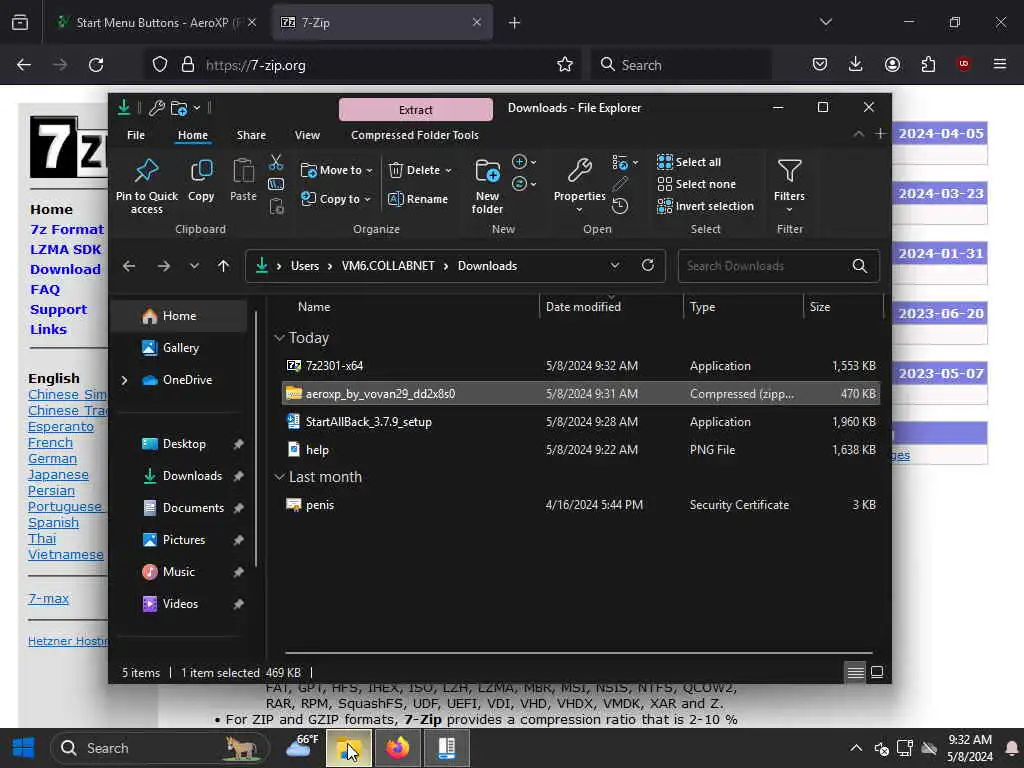The image size is (1024, 768).
Task: Click the Firefox taskbar icon
Action: pyautogui.click(x=398, y=748)
